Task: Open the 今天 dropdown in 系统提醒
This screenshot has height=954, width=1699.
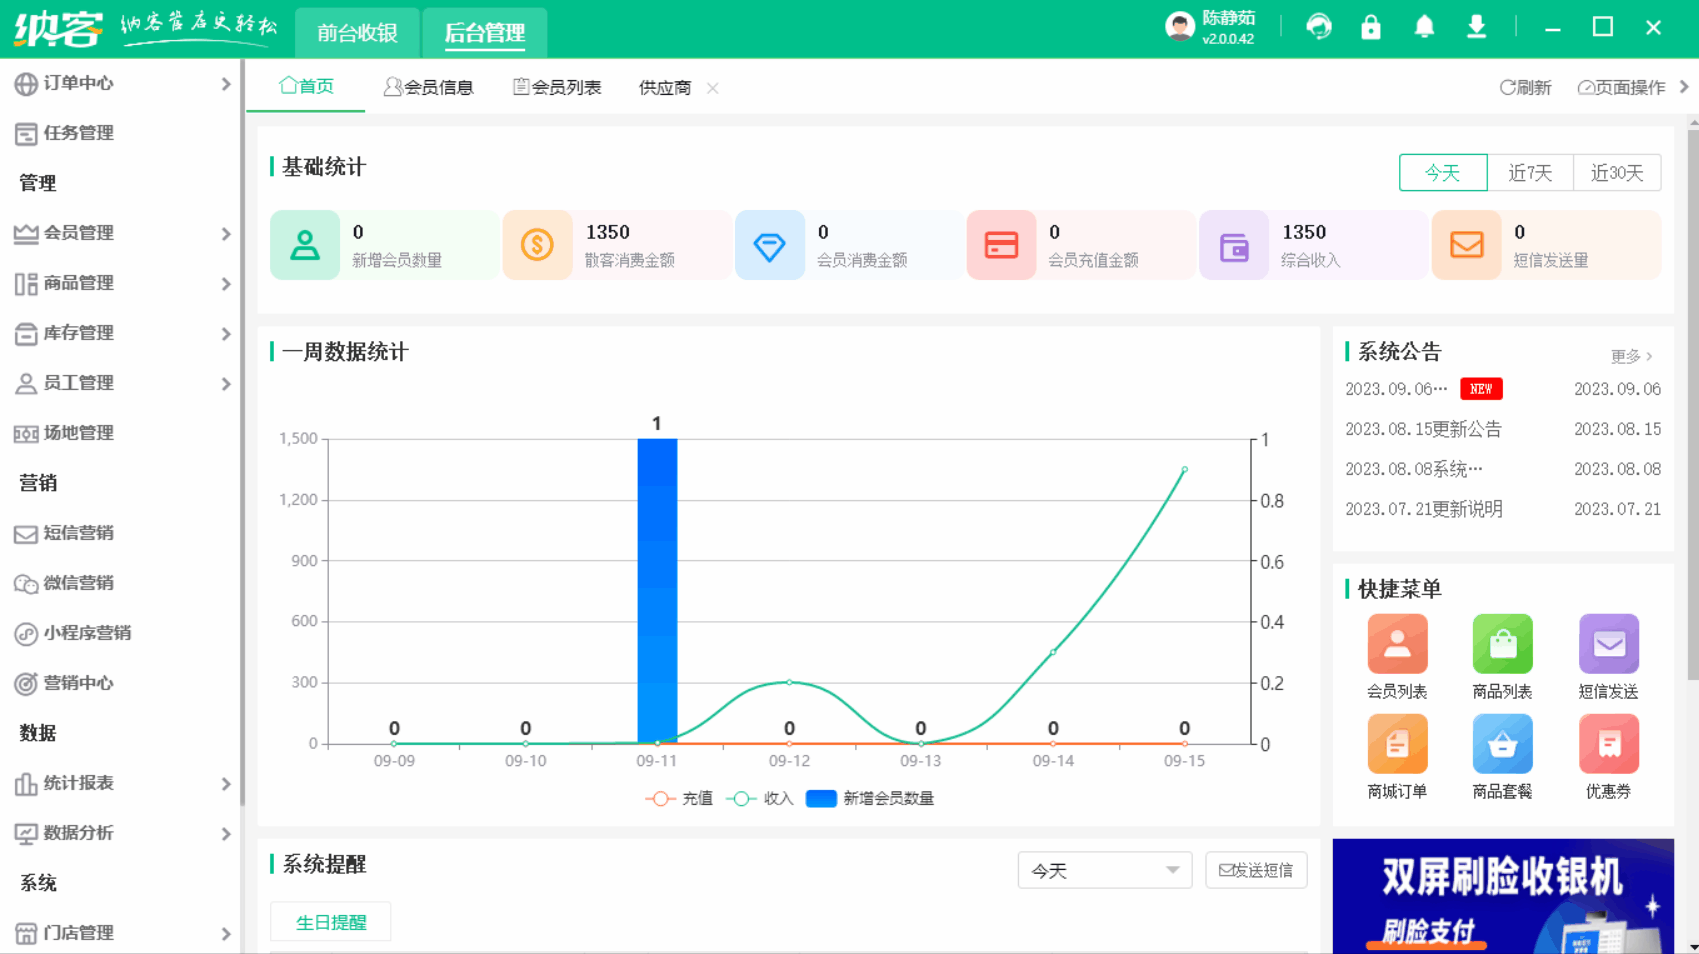Action: 1103,870
